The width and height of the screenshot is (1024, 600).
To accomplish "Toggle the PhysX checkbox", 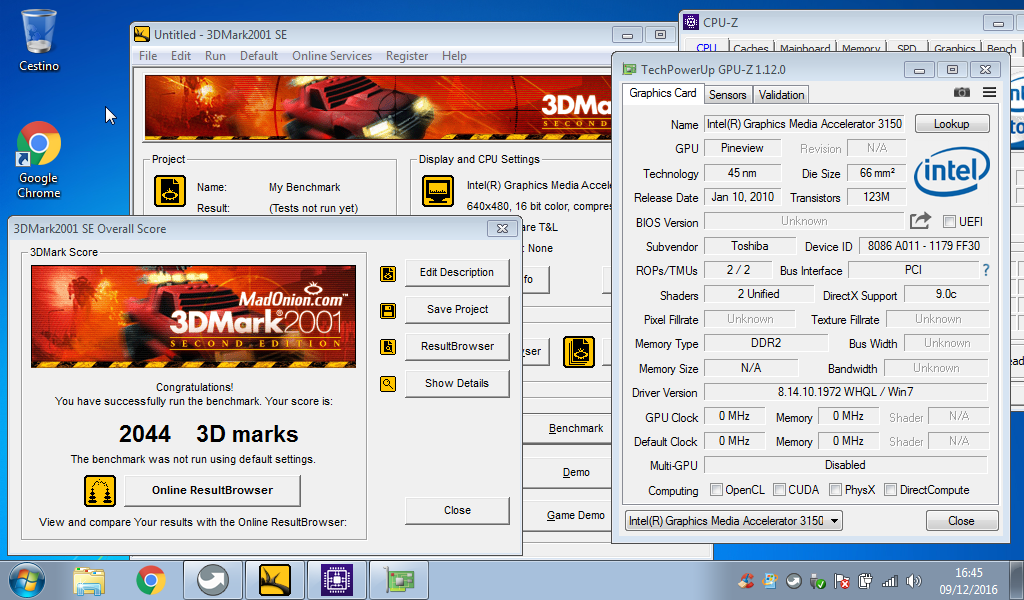I will [835, 490].
